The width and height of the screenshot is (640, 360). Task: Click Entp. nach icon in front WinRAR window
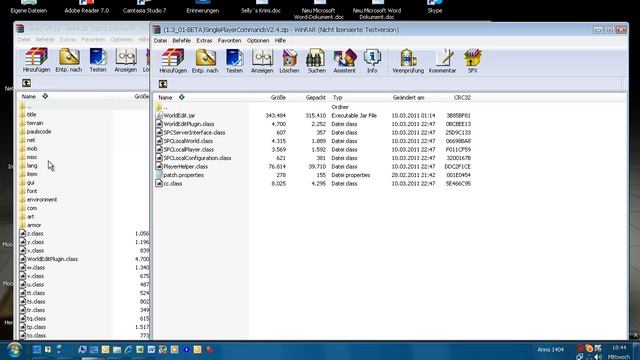tap(205, 61)
